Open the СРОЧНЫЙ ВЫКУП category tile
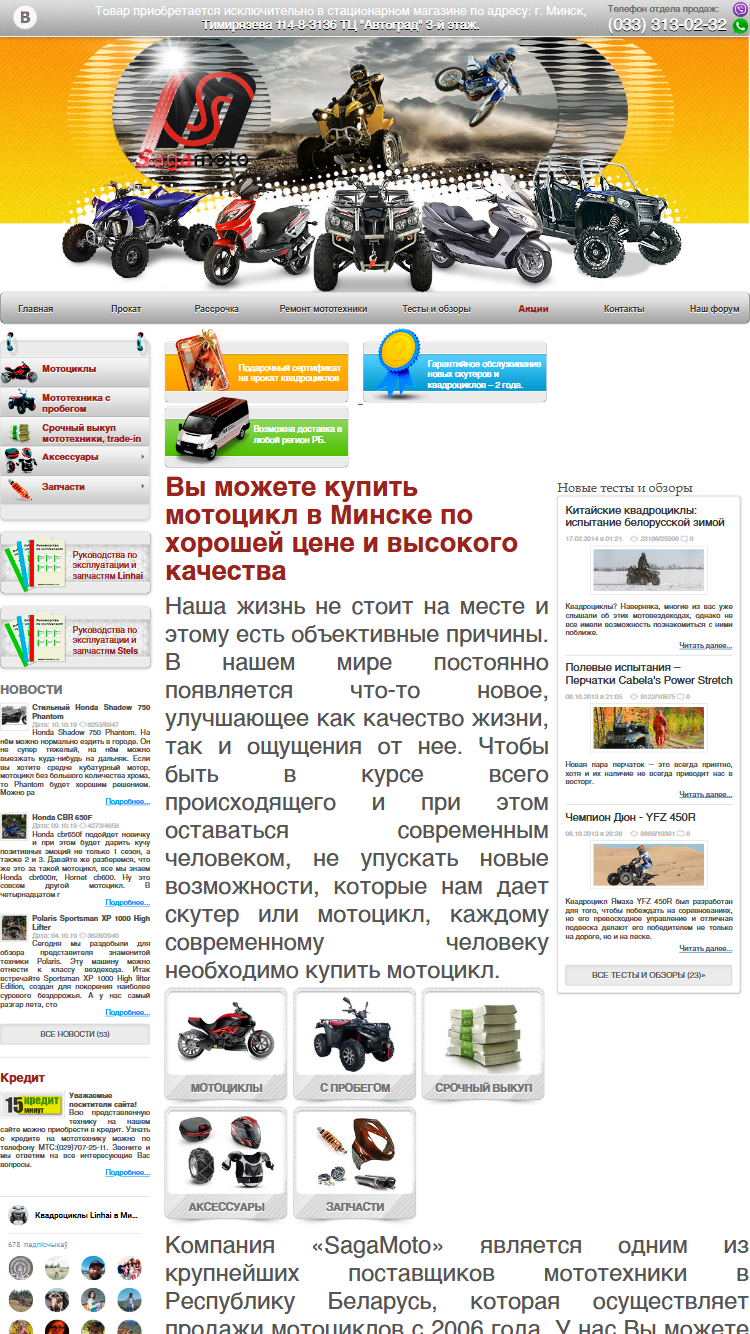This screenshot has width=750, height=1334. coord(483,1045)
